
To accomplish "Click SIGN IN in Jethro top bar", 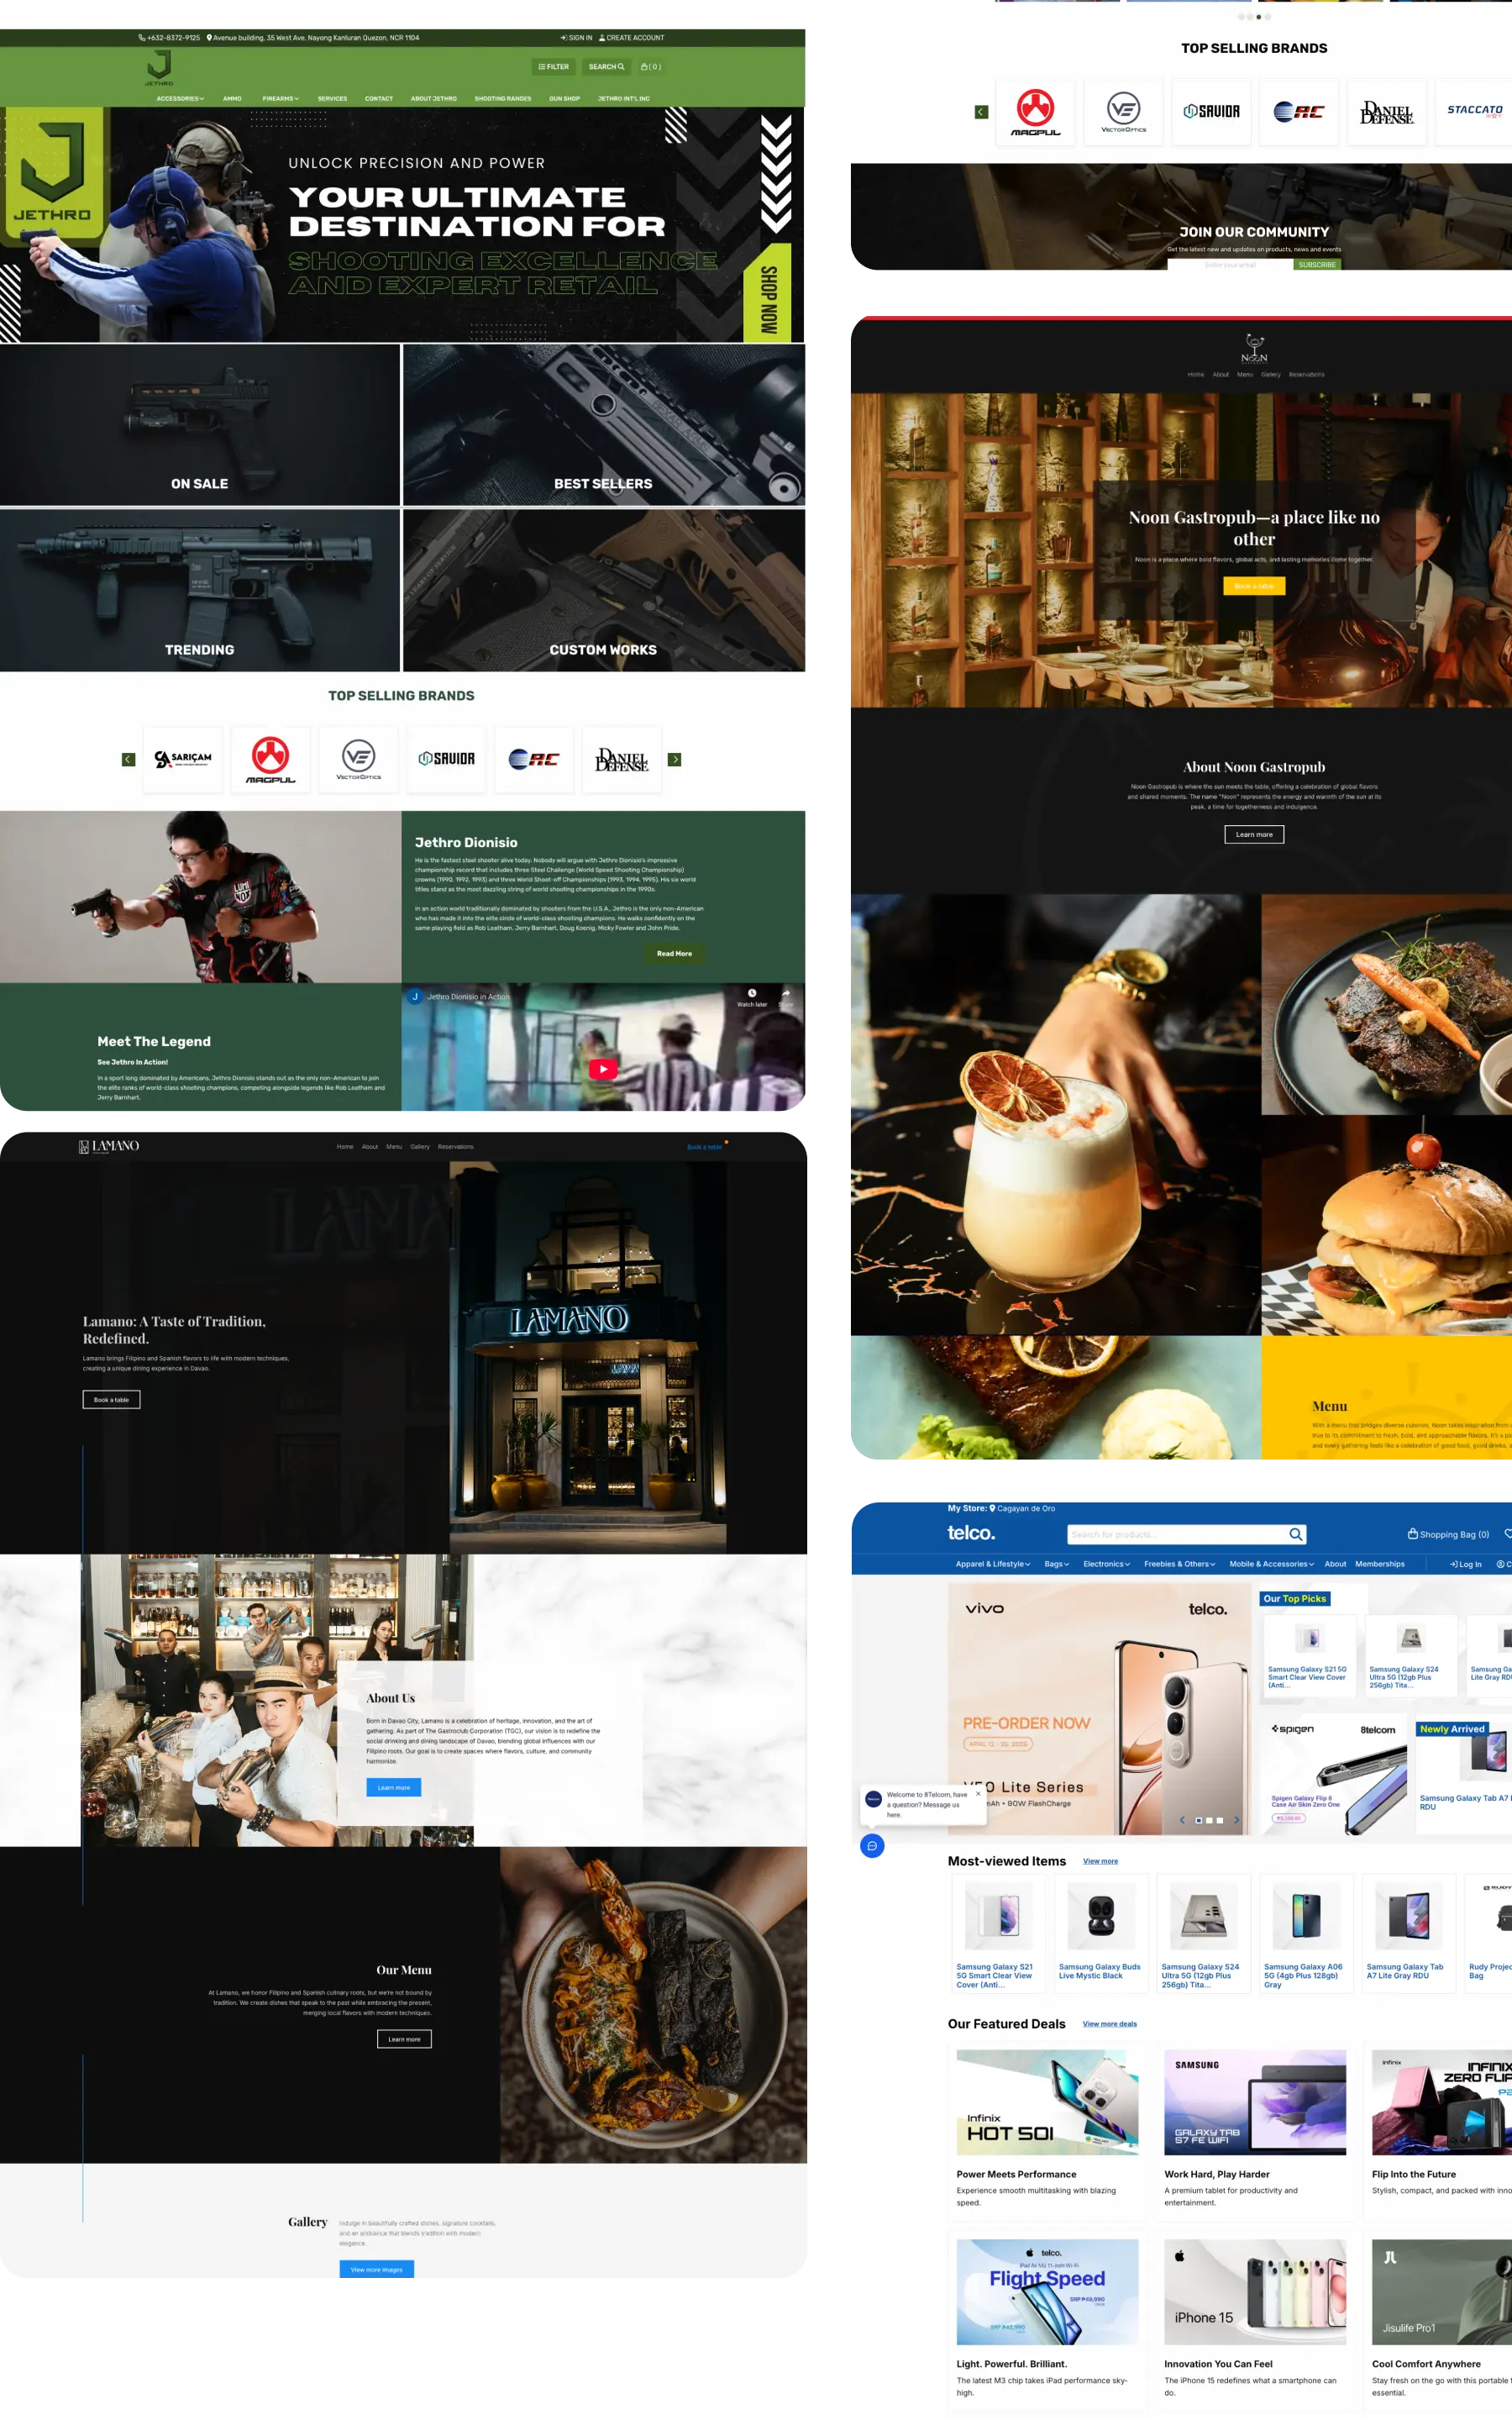I will click(x=576, y=38).
